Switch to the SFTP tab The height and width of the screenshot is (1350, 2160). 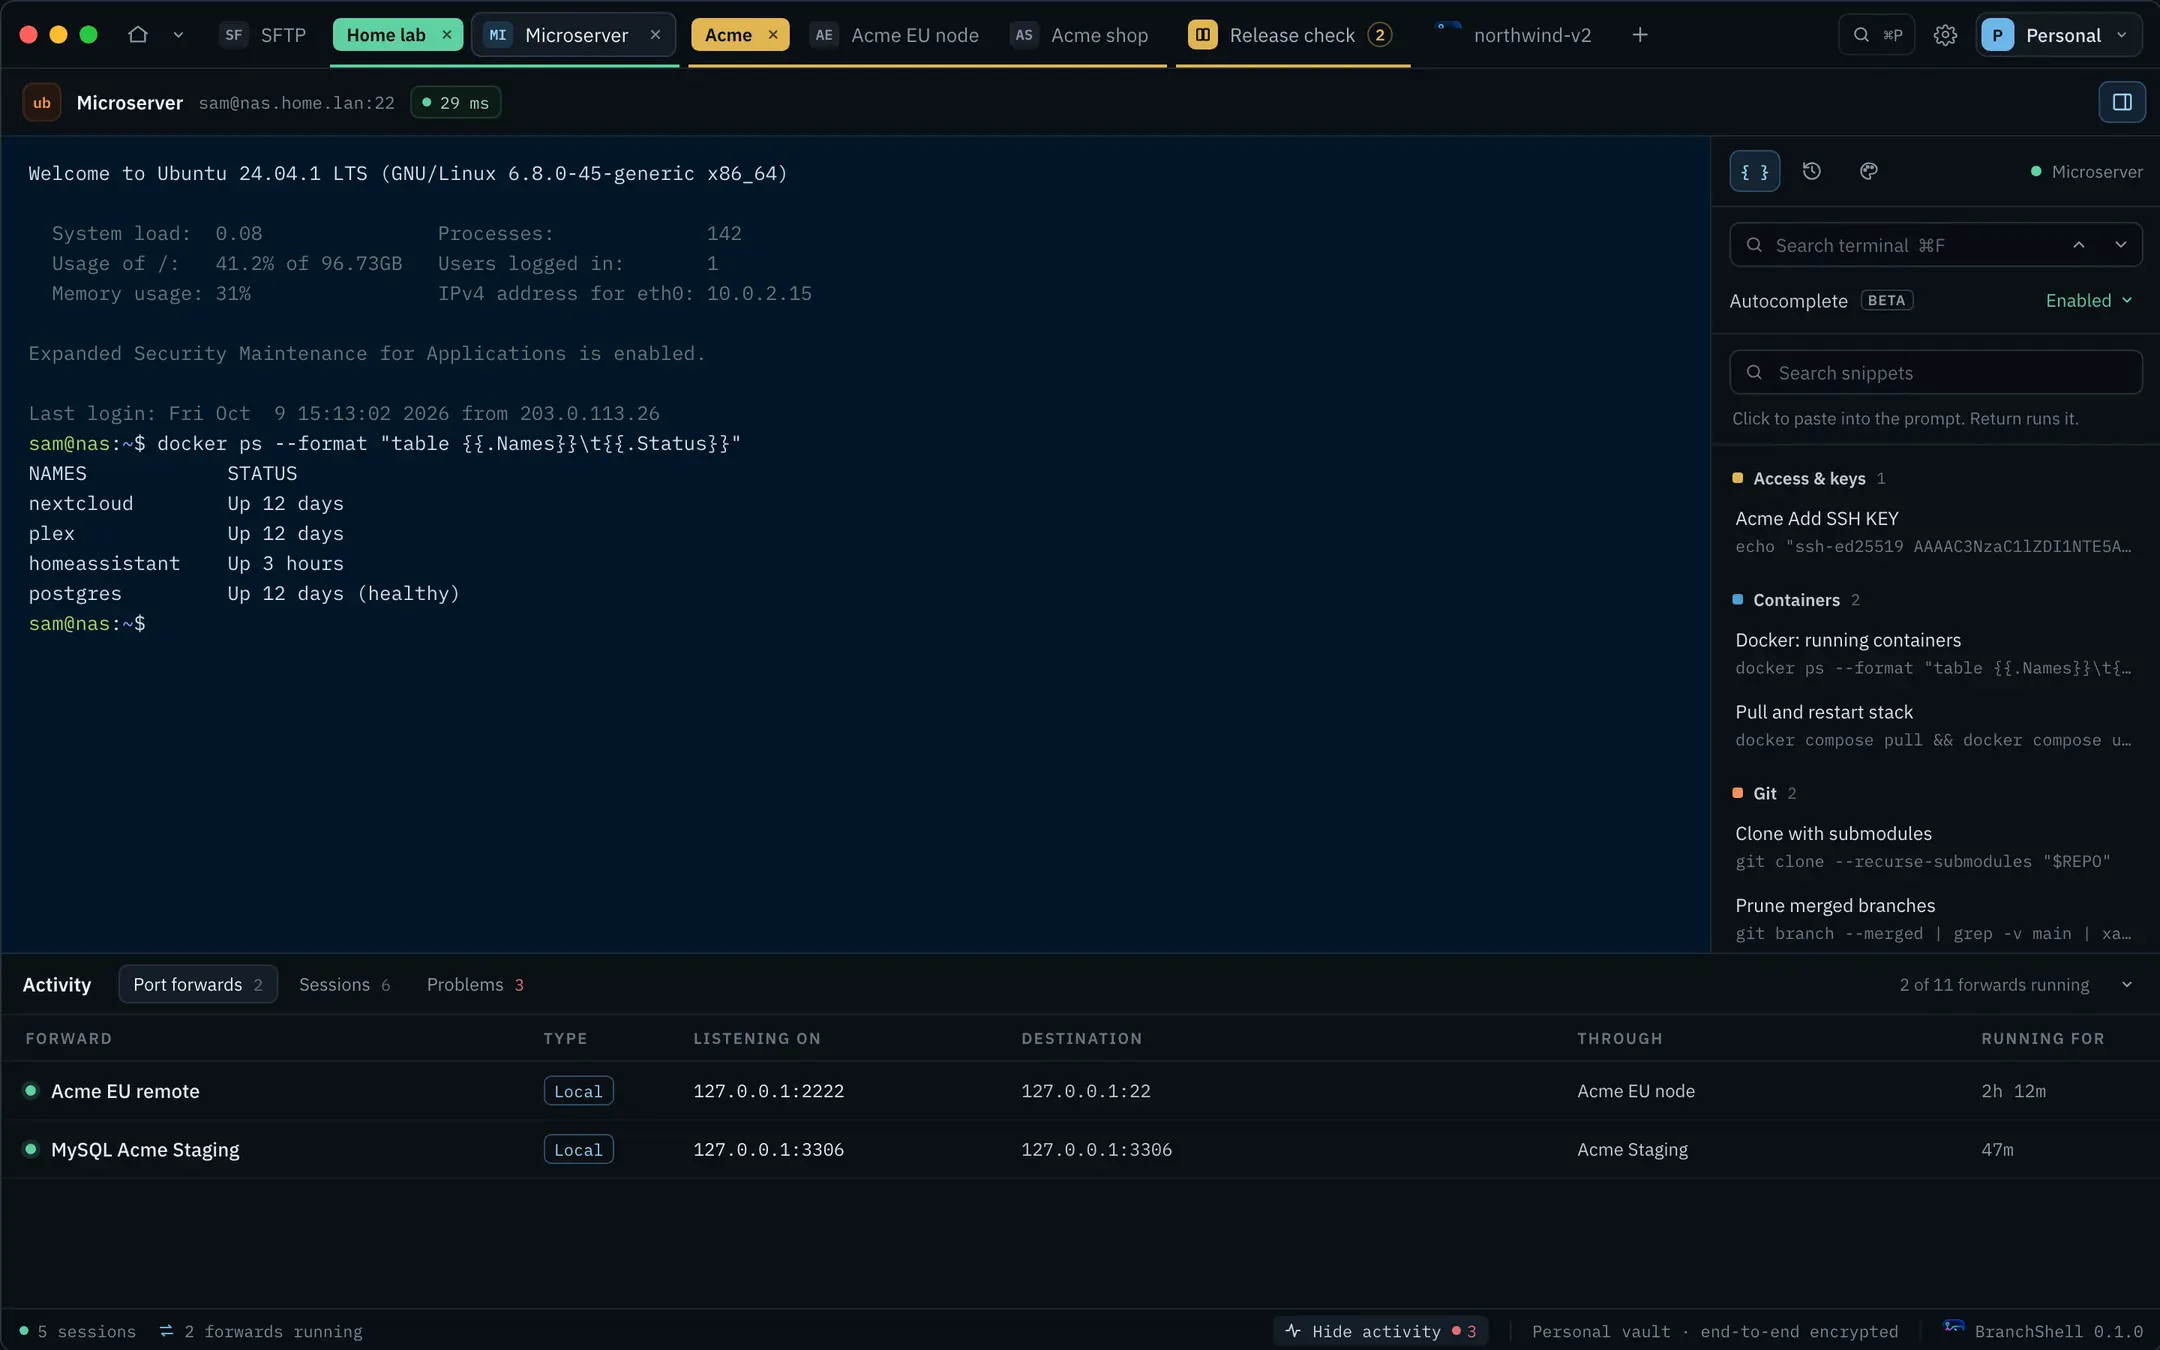[263, 35]
